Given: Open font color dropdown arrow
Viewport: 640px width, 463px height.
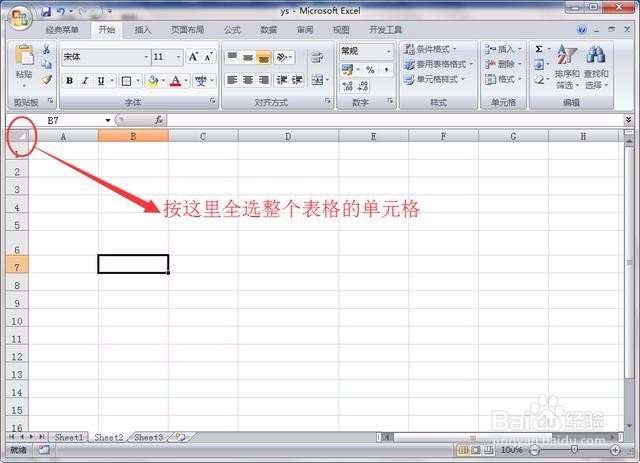Looking at the screenshot, I should (186, 81).
